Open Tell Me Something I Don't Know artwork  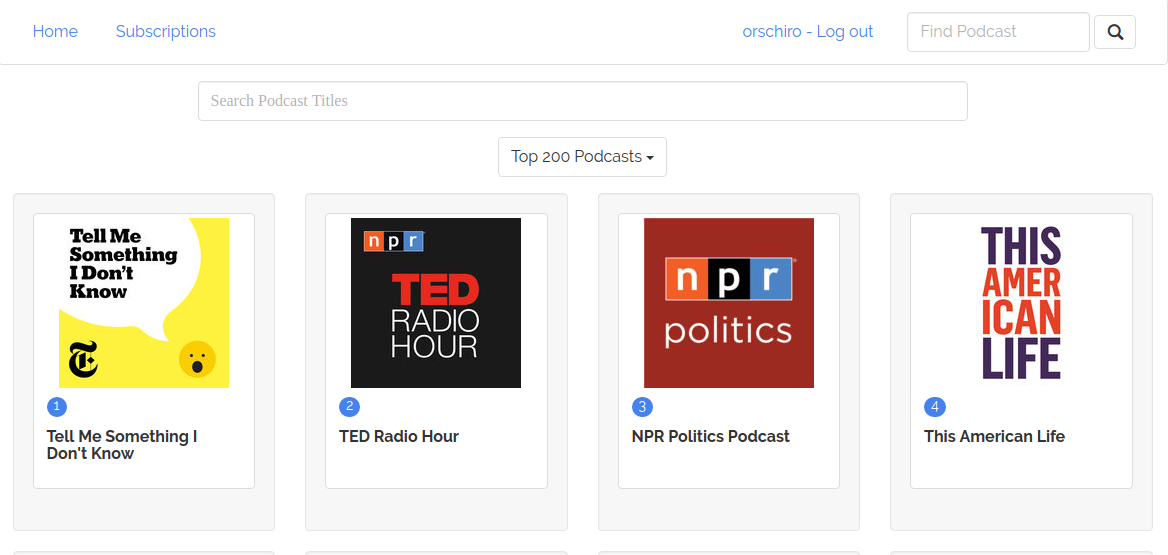tap(144, 302)
